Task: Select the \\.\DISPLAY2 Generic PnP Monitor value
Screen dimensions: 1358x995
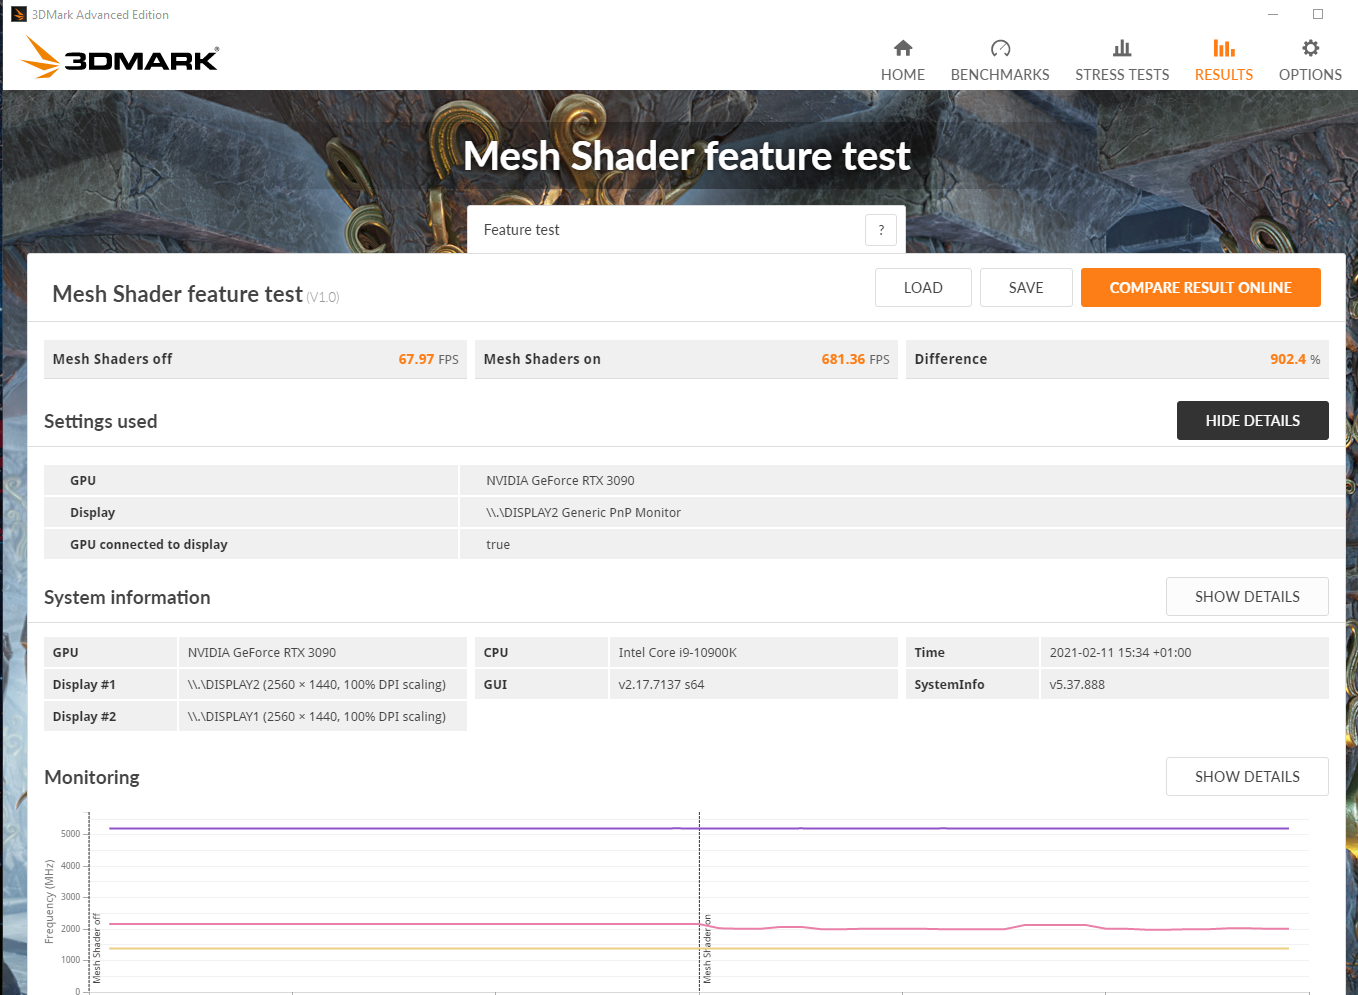Action: pos(583,512)
